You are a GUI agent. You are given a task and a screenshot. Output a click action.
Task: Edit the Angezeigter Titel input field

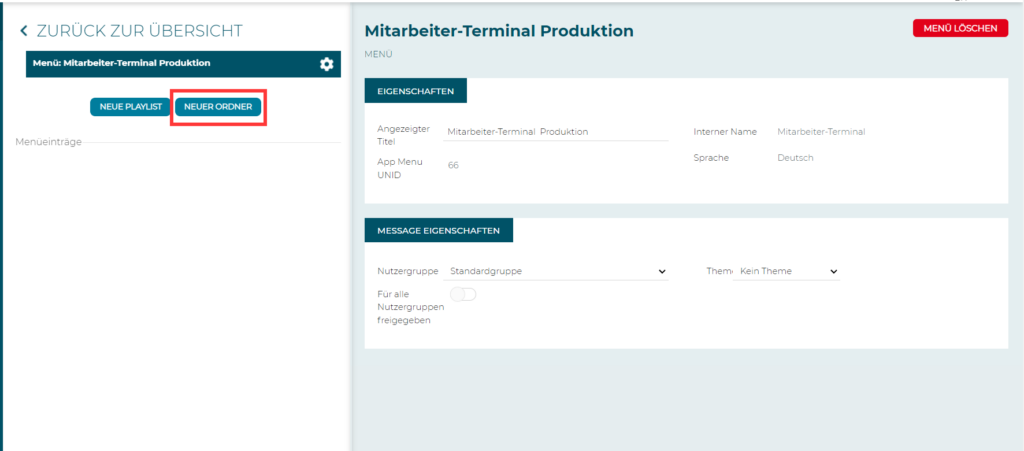click(556, 131)
